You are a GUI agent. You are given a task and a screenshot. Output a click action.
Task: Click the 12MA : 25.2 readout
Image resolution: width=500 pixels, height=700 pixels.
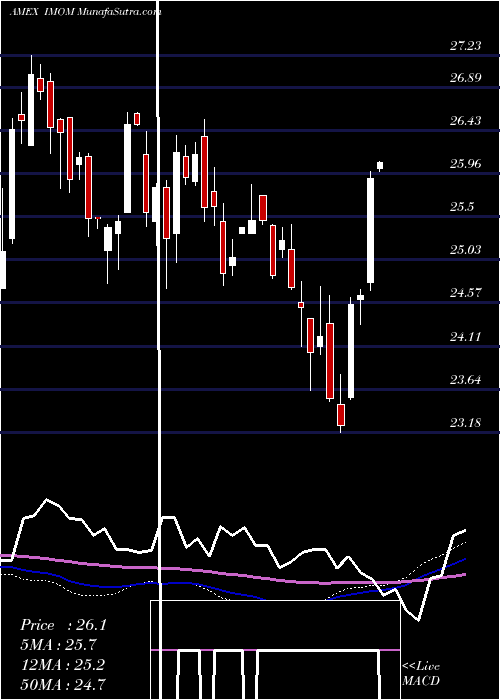62,665
